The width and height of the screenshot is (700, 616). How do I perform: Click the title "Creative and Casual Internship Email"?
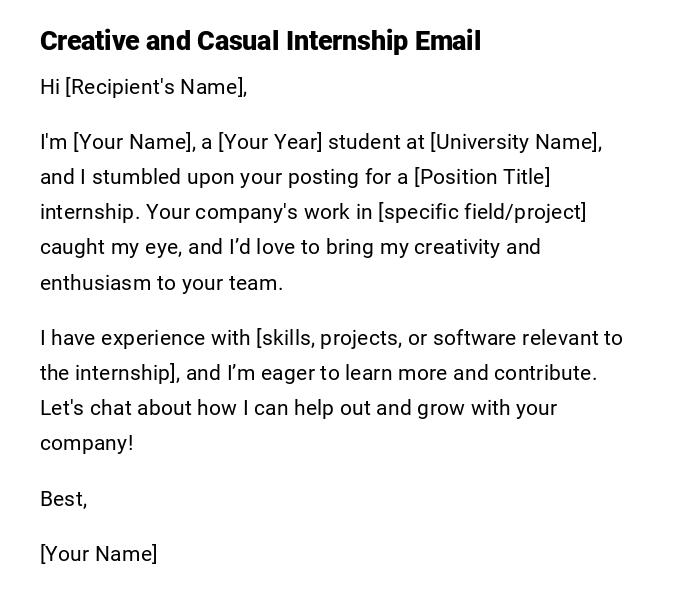pyautogui.click(x=260, y=41)
